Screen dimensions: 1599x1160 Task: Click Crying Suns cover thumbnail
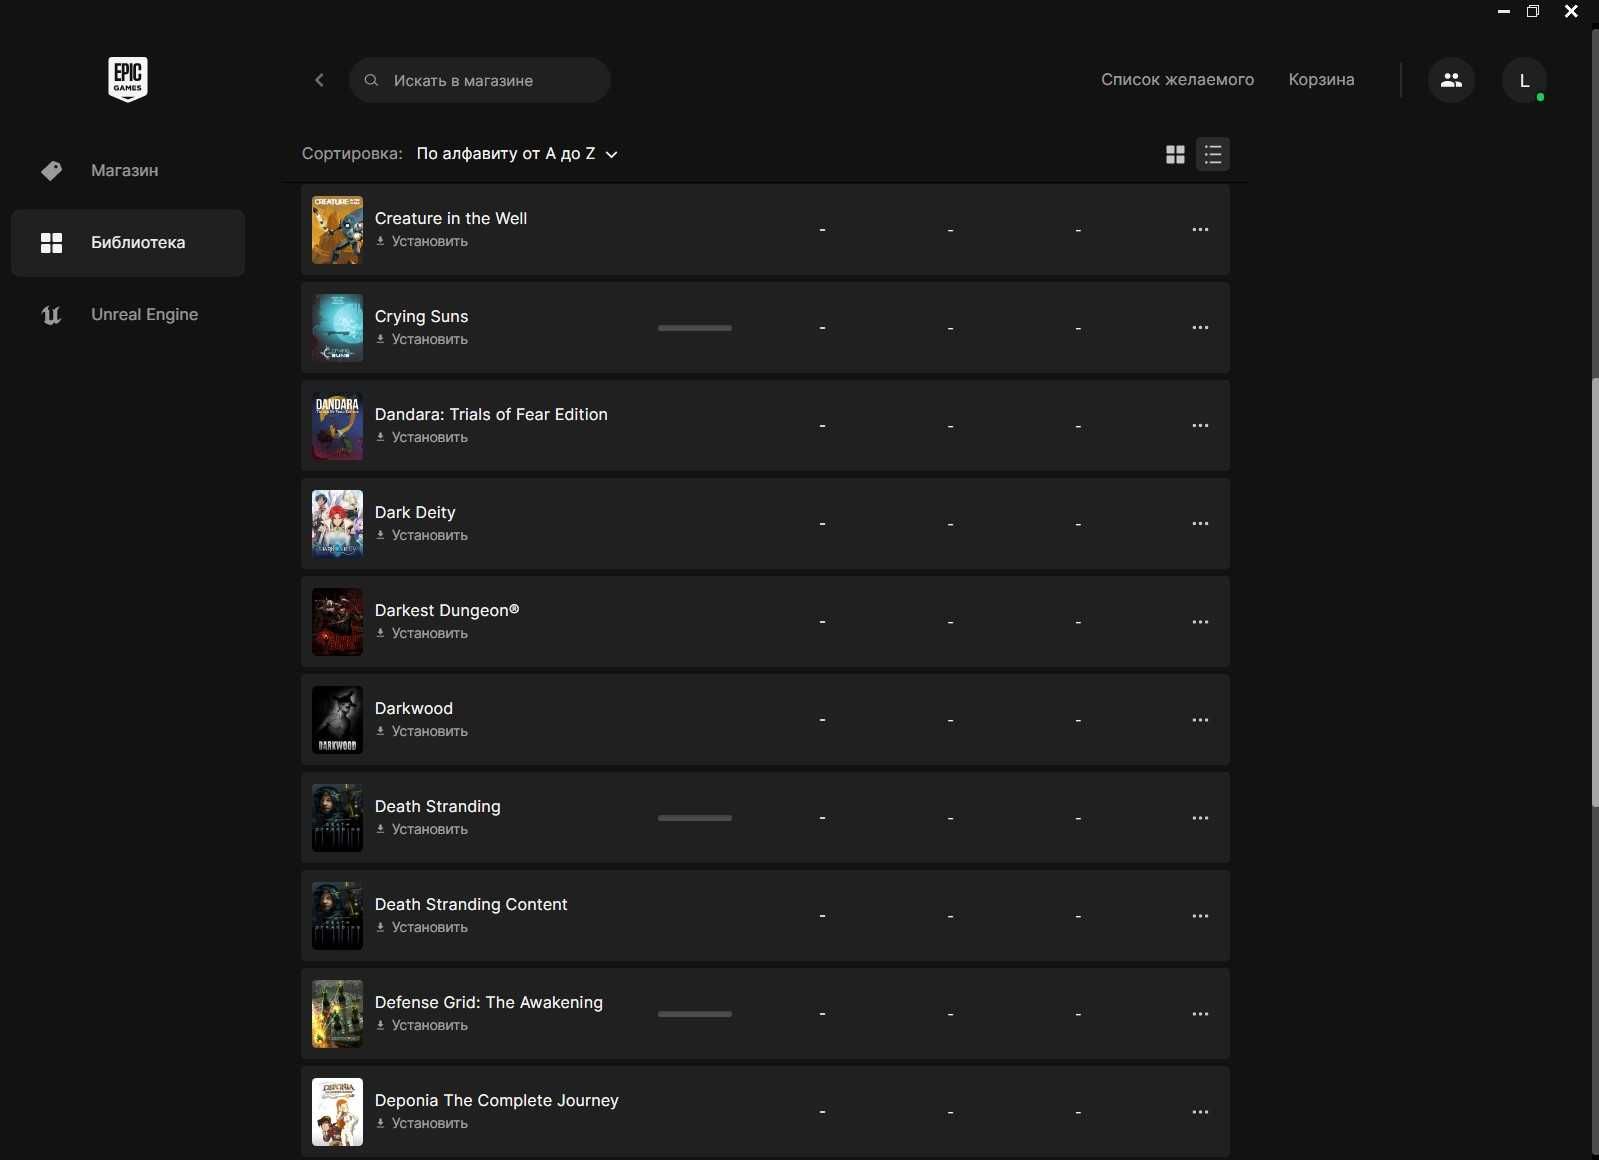pyautogui.click(x=337, y=328)
